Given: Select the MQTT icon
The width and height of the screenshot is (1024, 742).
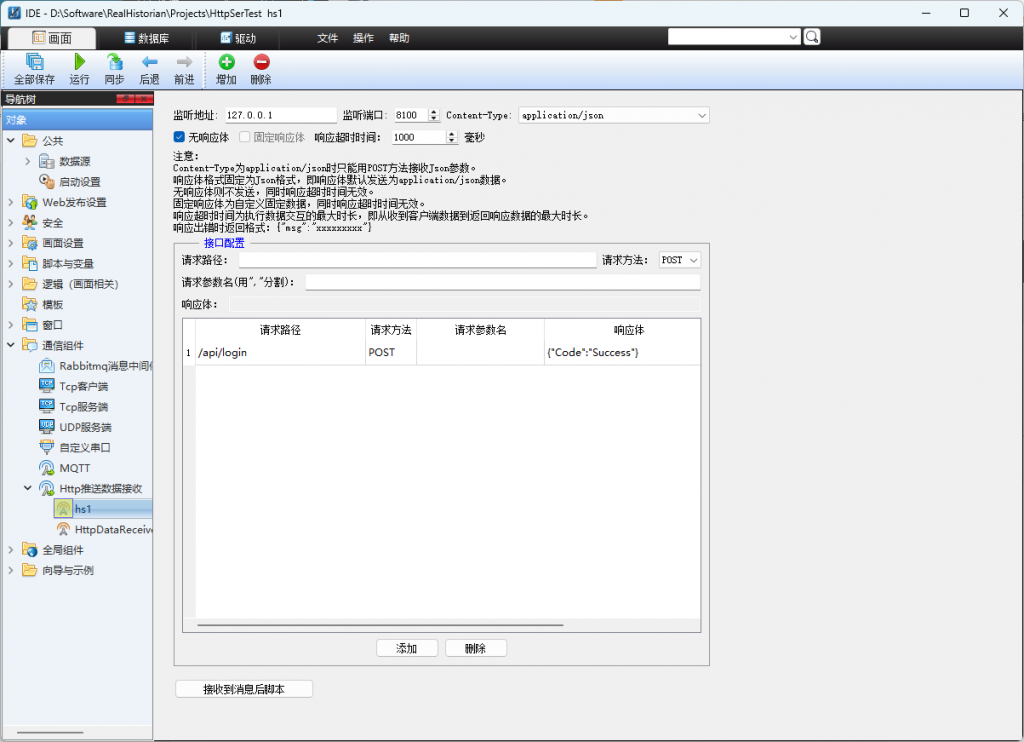Looking at the screenshot, I should pos(46,468).
